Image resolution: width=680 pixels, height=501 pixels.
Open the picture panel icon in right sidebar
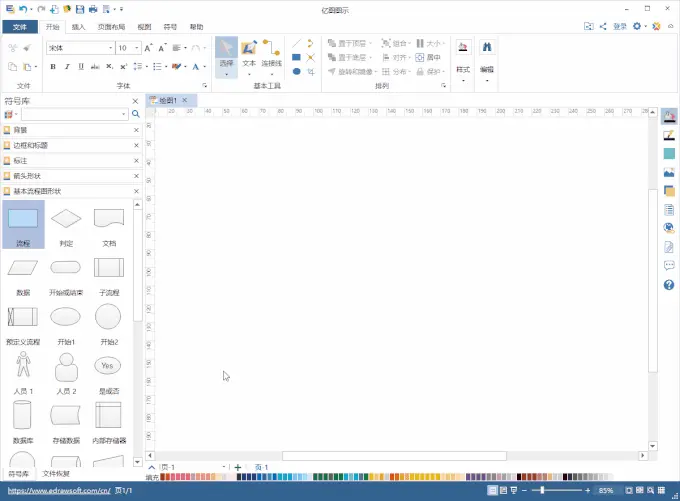[669, 173]
